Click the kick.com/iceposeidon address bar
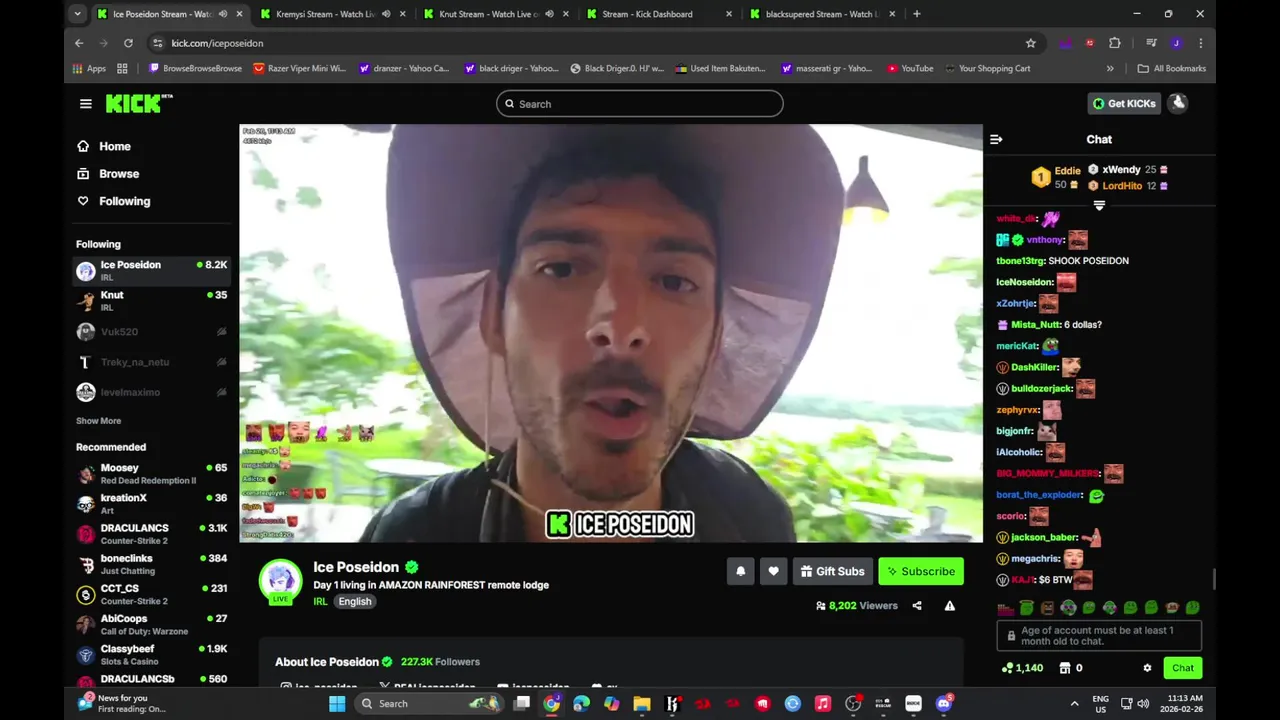Image resolution: width=1280 pixels, height=720 pixels. click(x=595, y=43)
